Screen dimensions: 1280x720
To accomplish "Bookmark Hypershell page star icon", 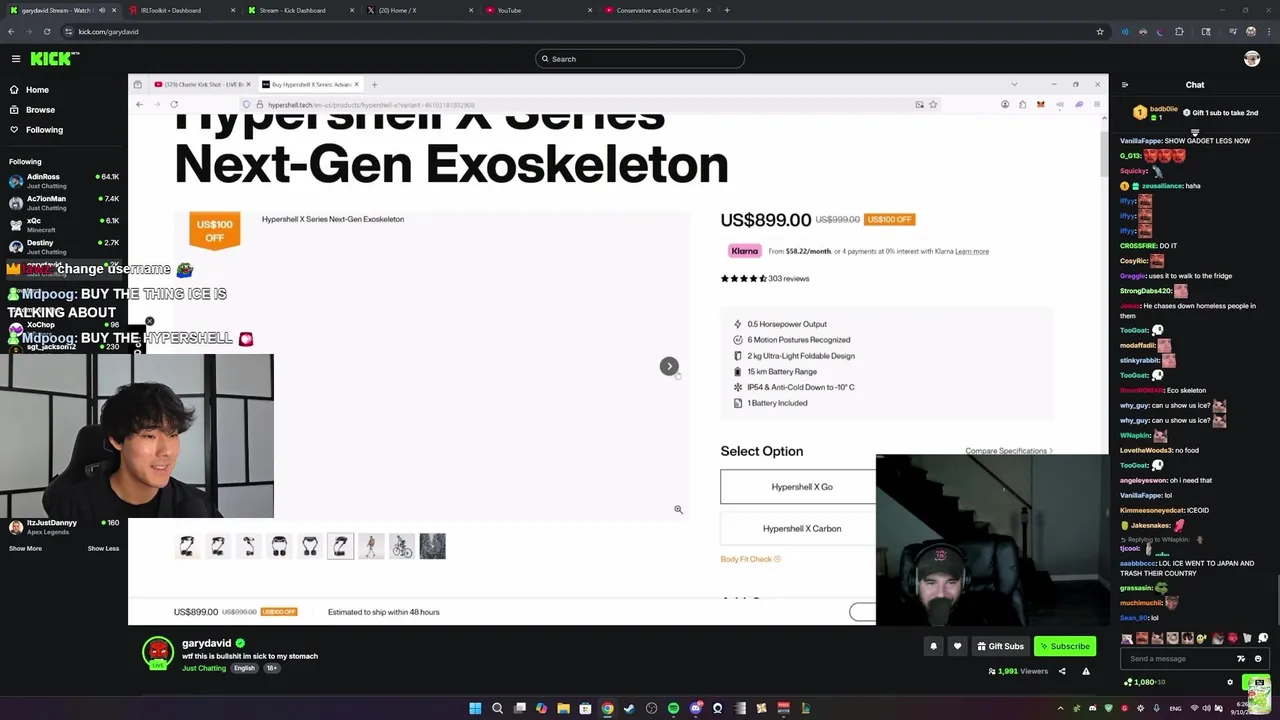I will pyautogui.click(x=933, y=104).
